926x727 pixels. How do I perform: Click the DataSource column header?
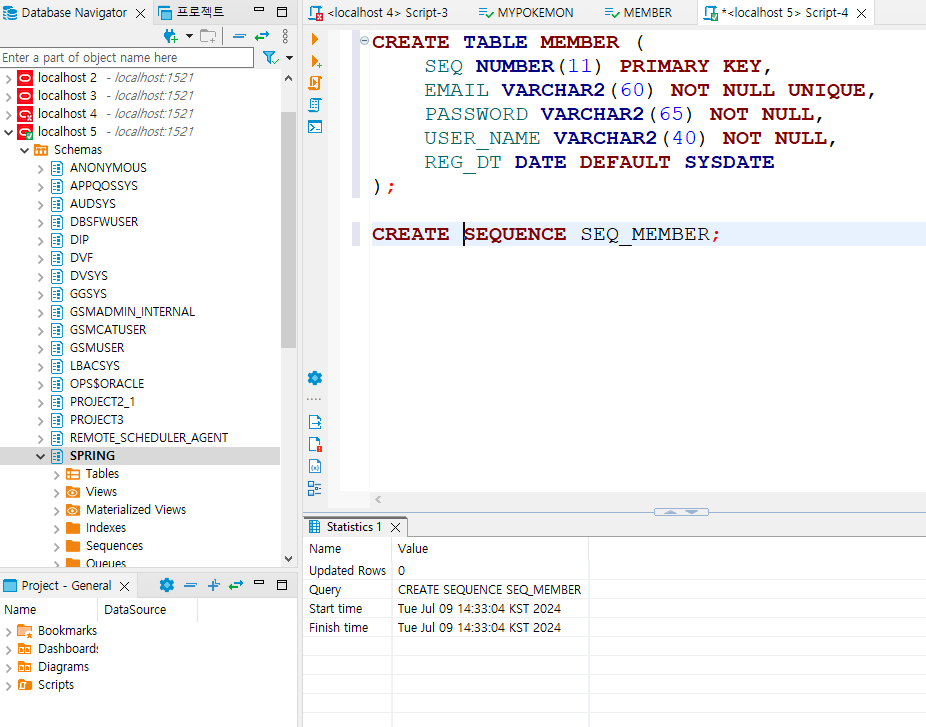click(x=135, y=609)
